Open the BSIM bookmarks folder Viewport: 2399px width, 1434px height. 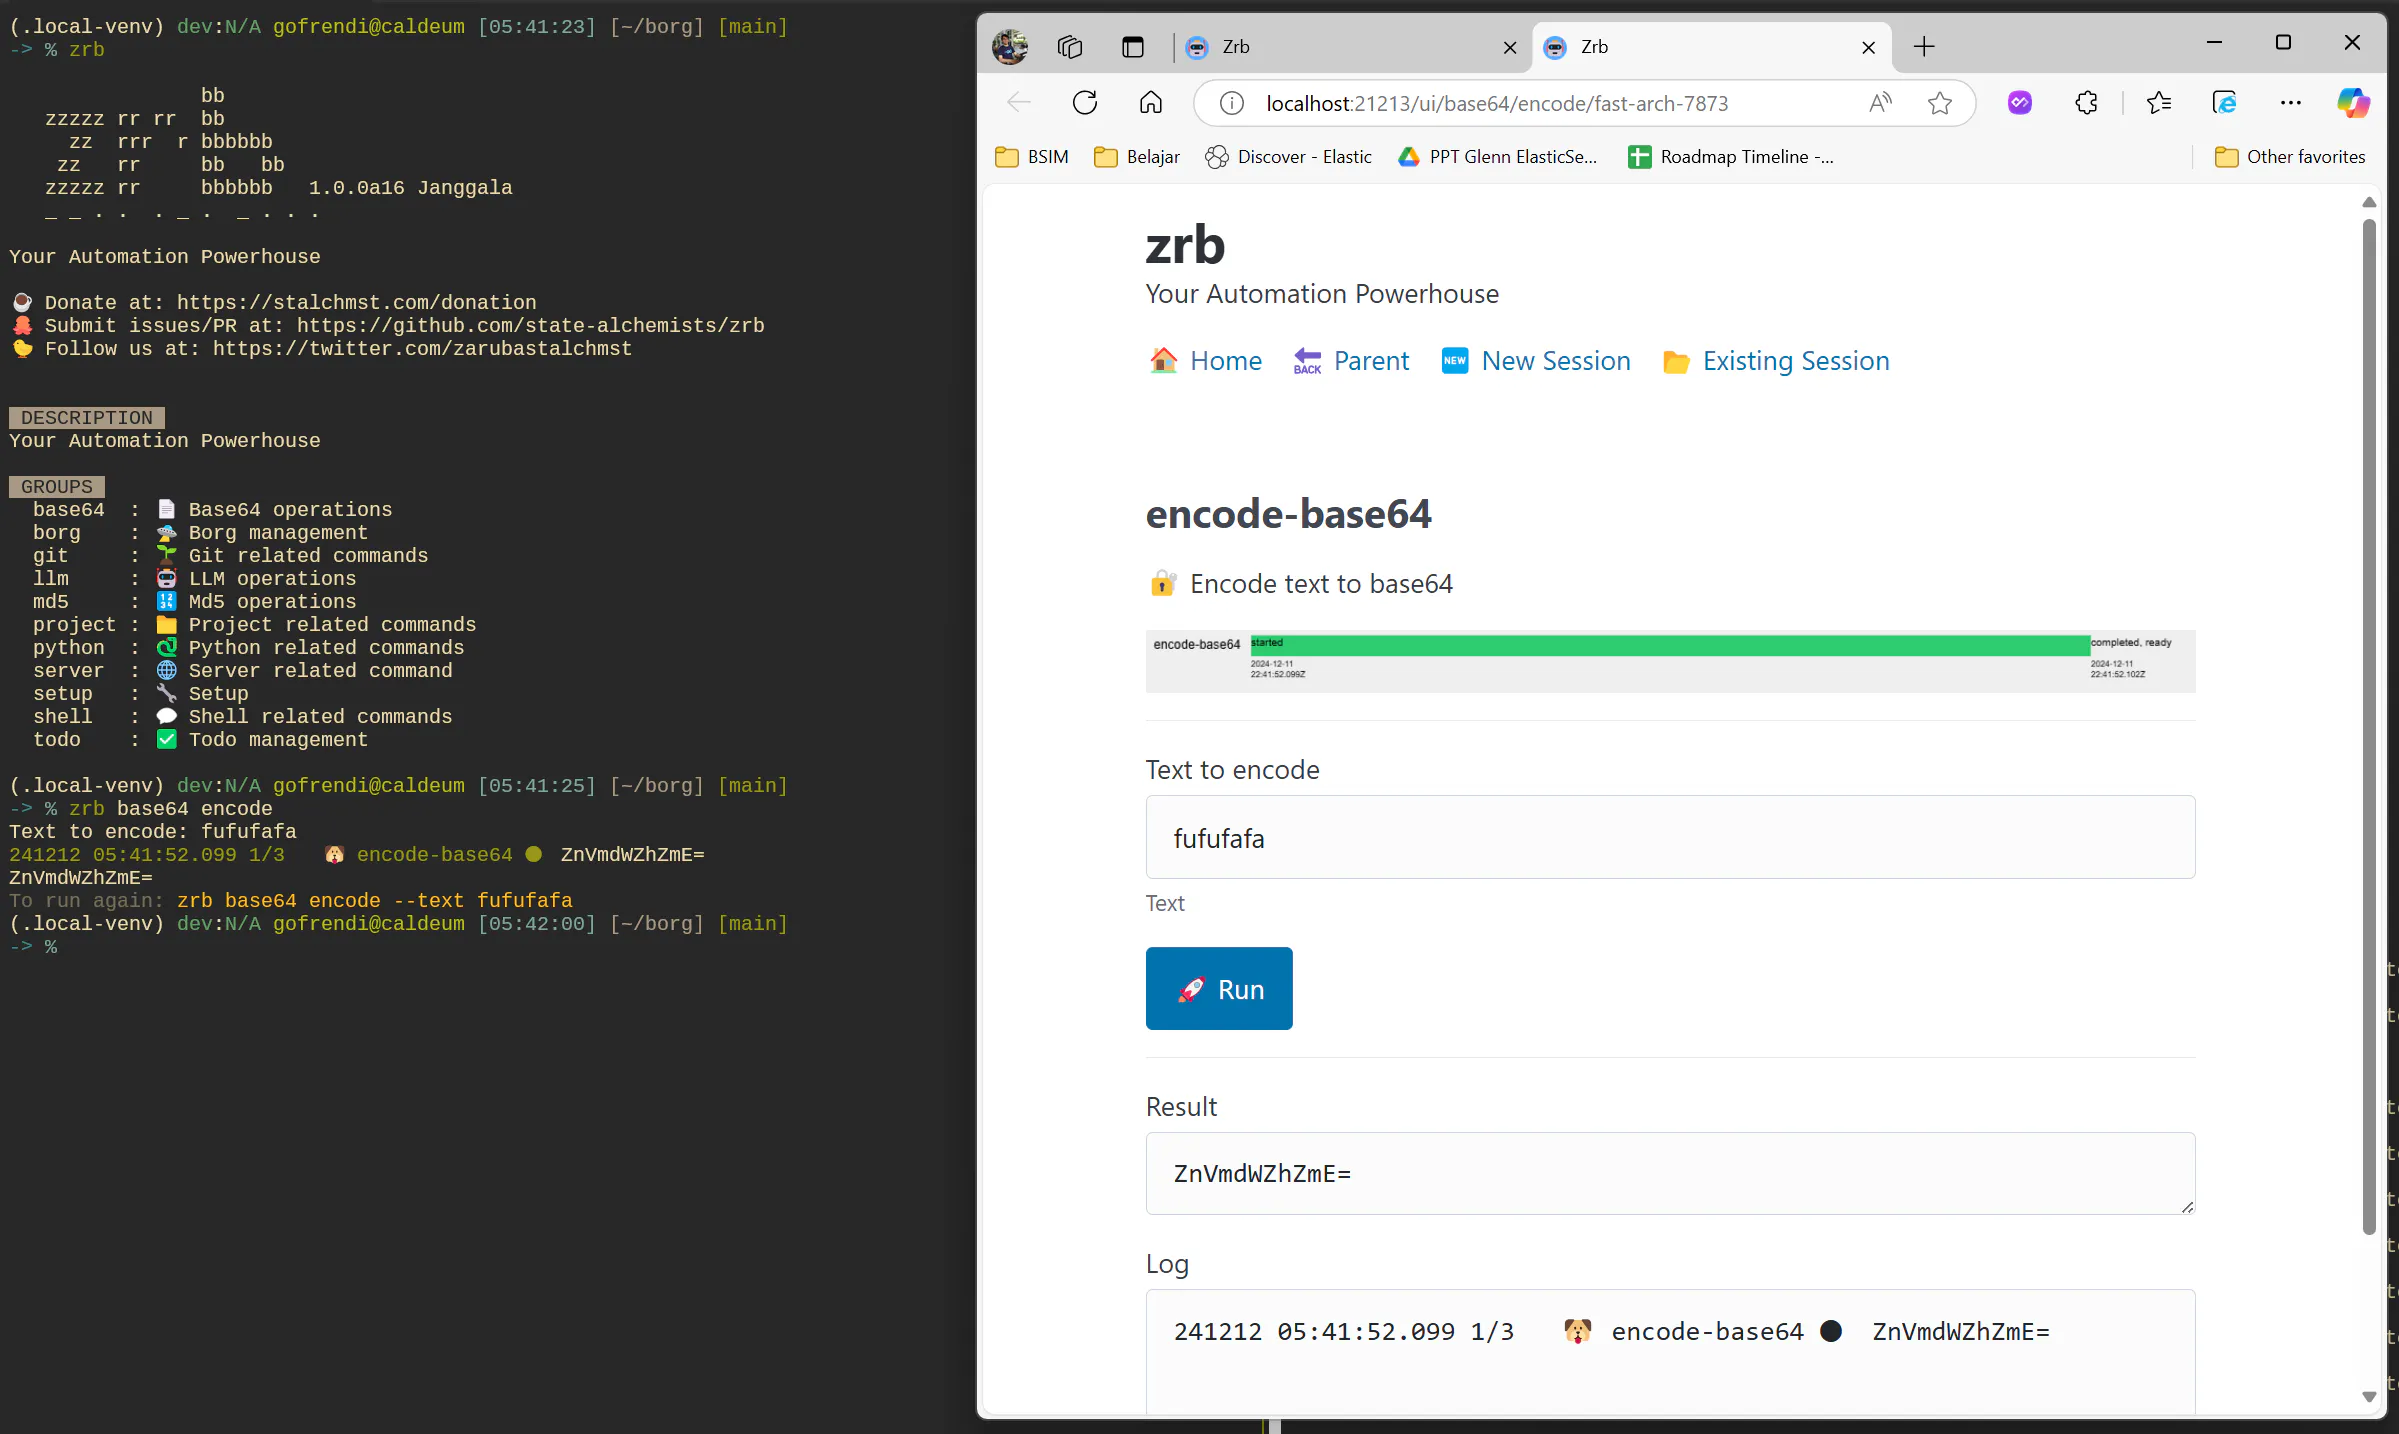click(1032, 157)
